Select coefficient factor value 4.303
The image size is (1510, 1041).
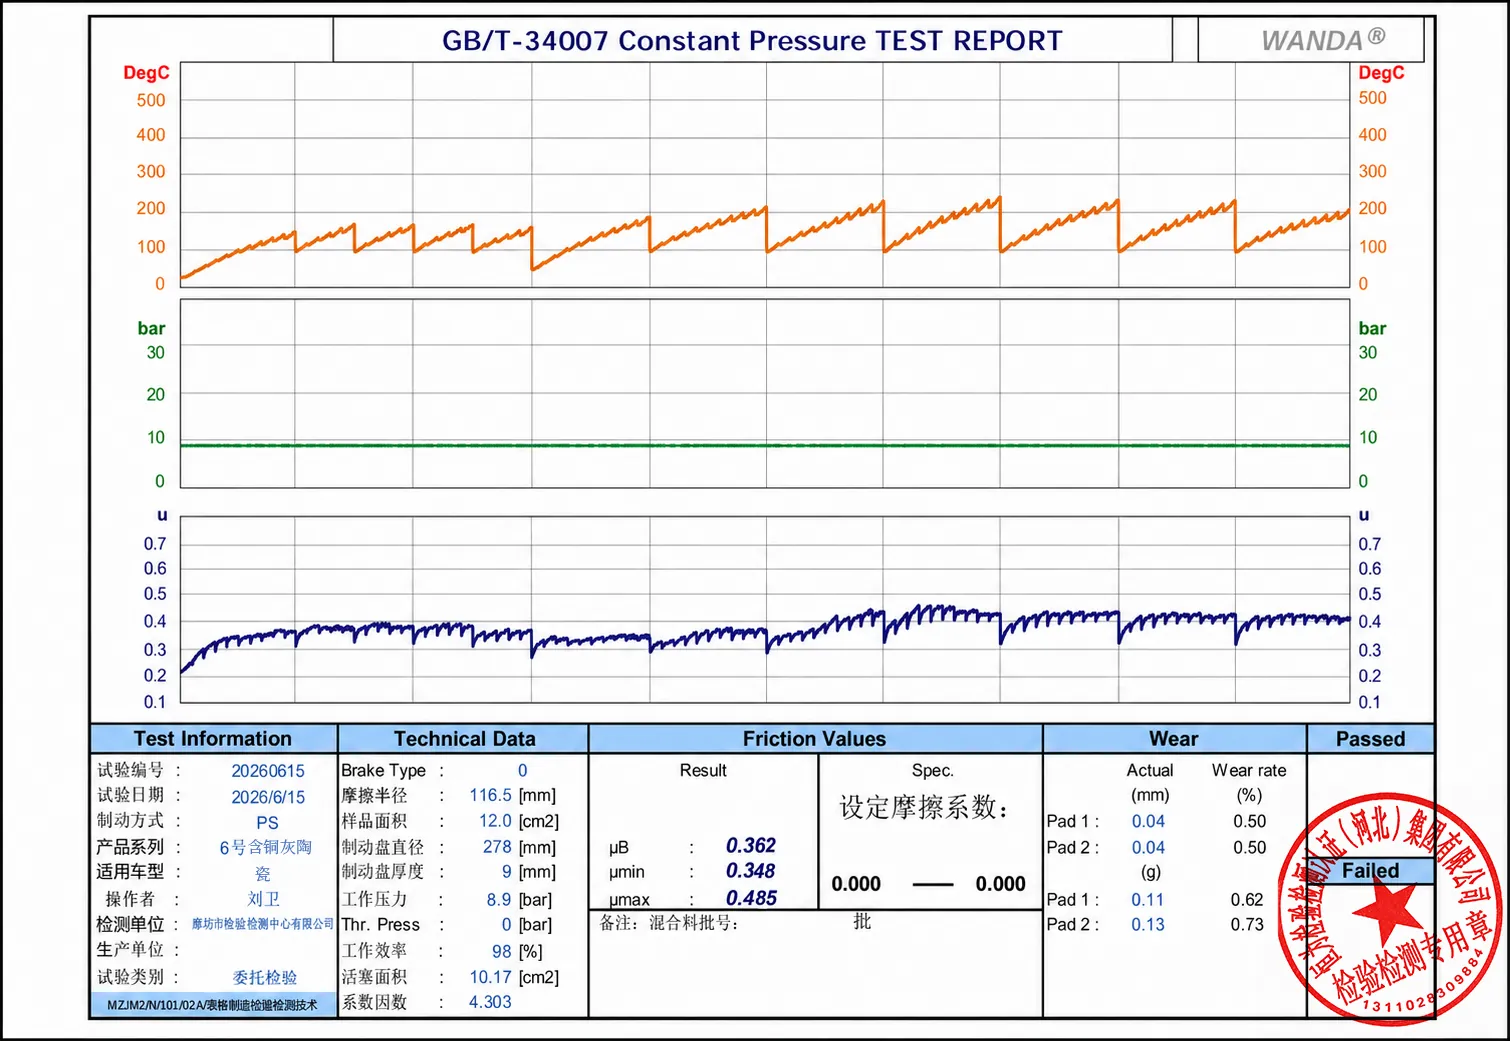coord(490,1002)
